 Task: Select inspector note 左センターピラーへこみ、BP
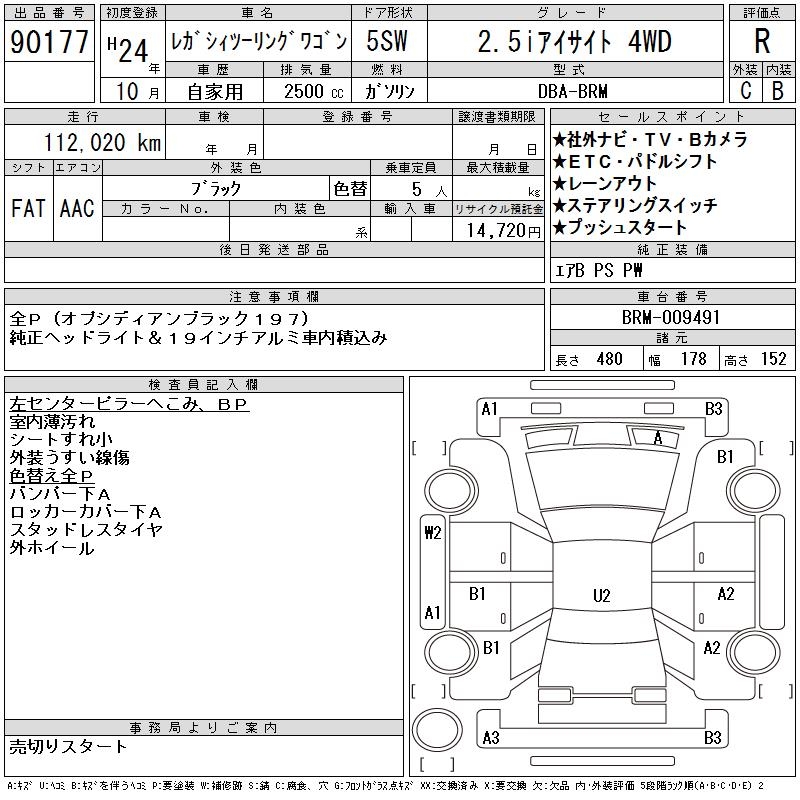click(129, 405)
